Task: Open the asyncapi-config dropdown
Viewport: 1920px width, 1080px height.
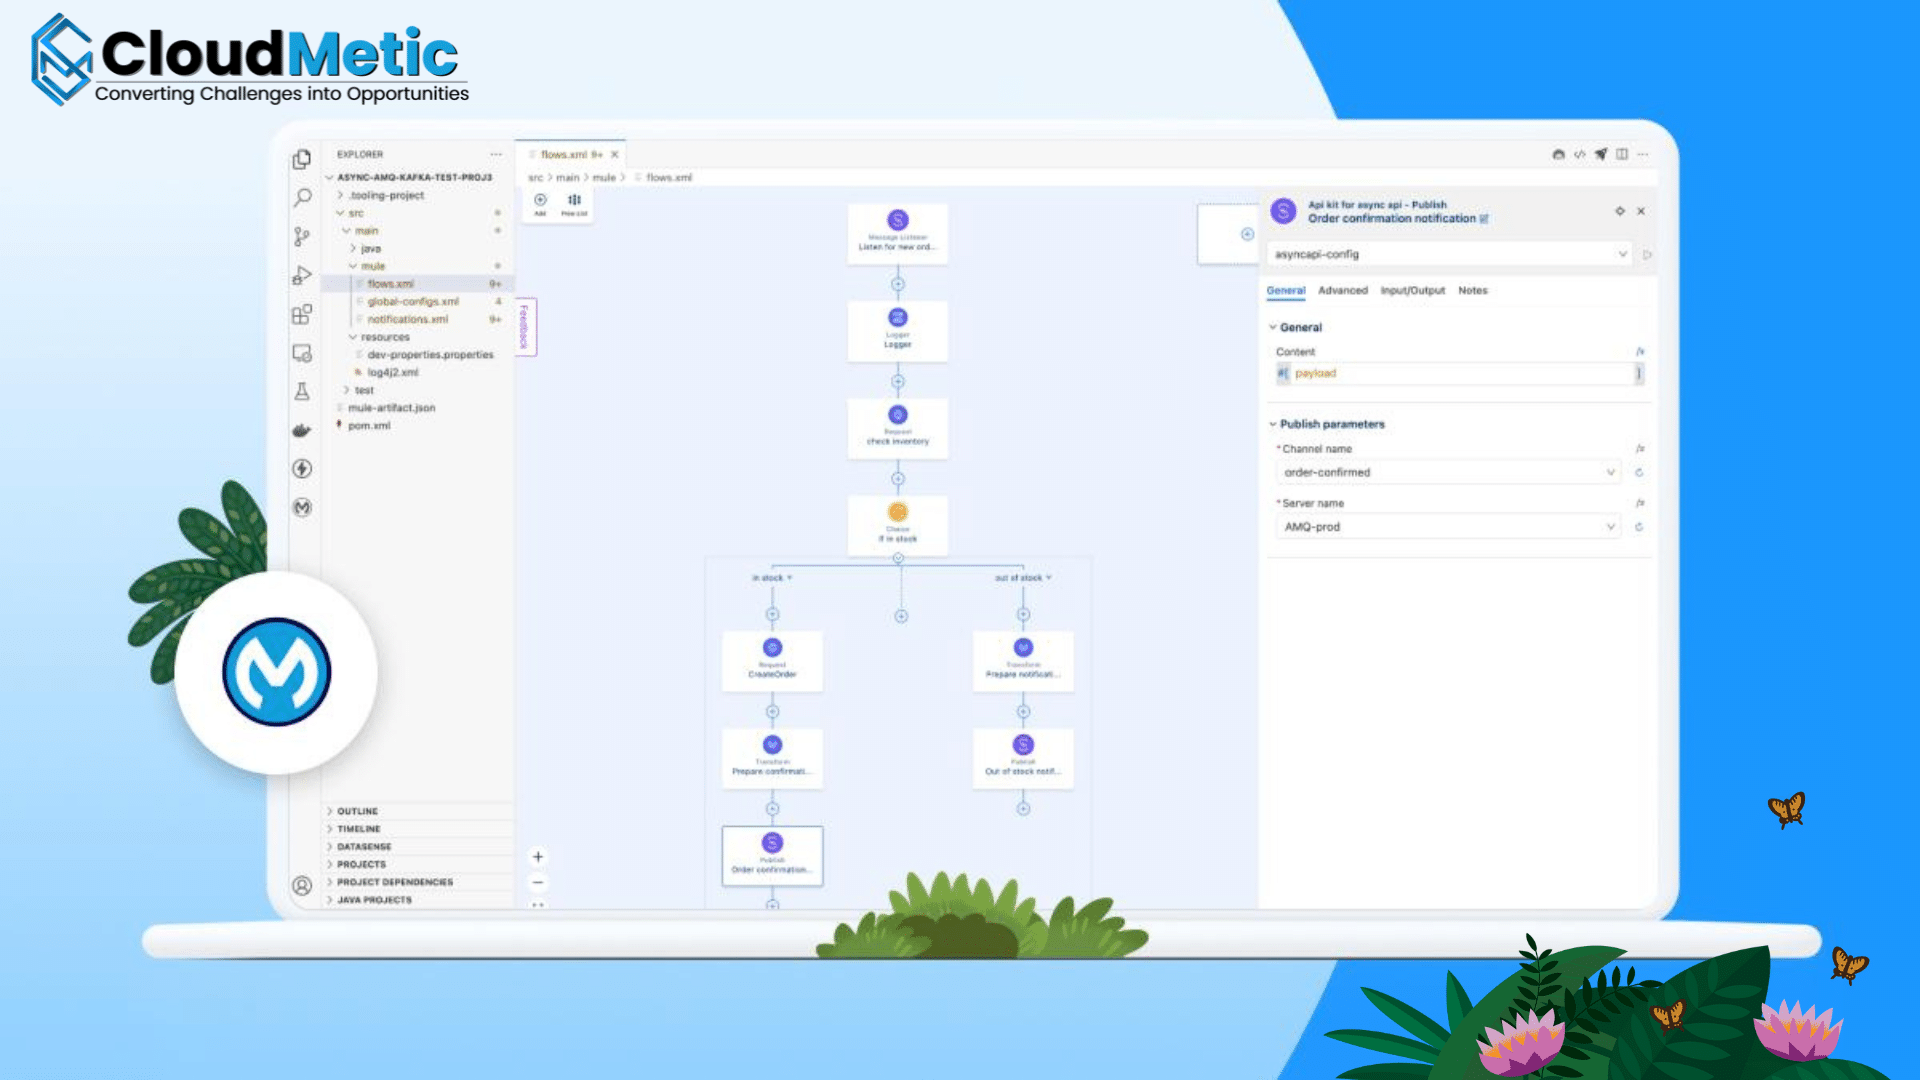Action: click(x=1449, y=255)
